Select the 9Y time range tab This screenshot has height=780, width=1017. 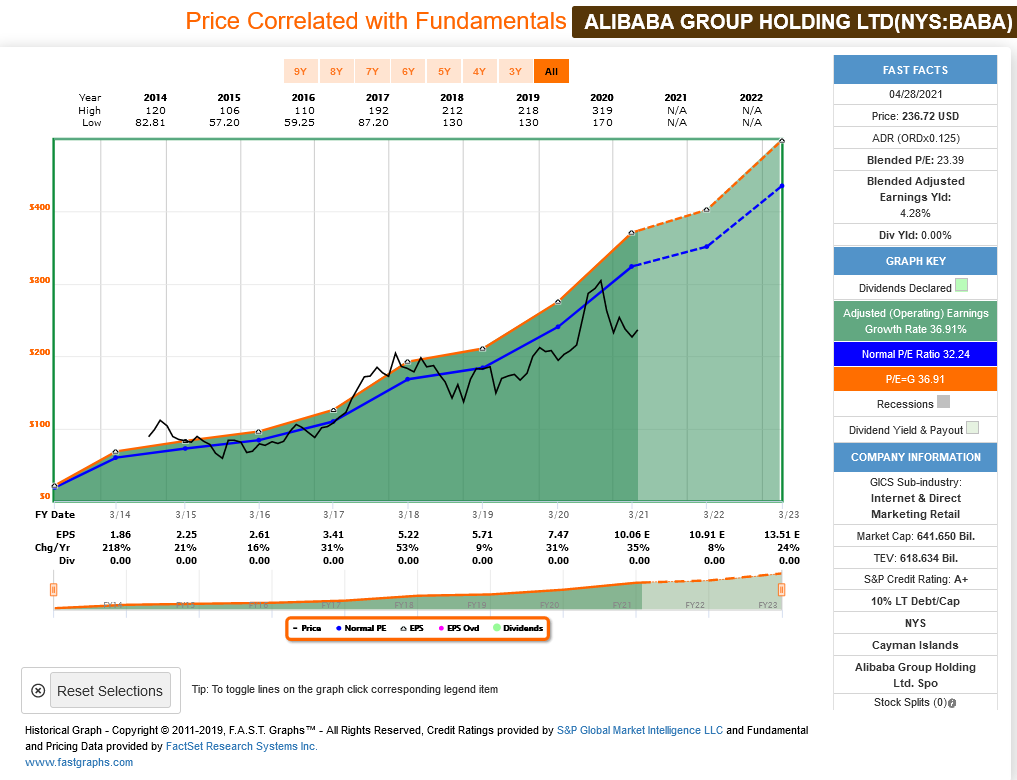tap(300, 71)
